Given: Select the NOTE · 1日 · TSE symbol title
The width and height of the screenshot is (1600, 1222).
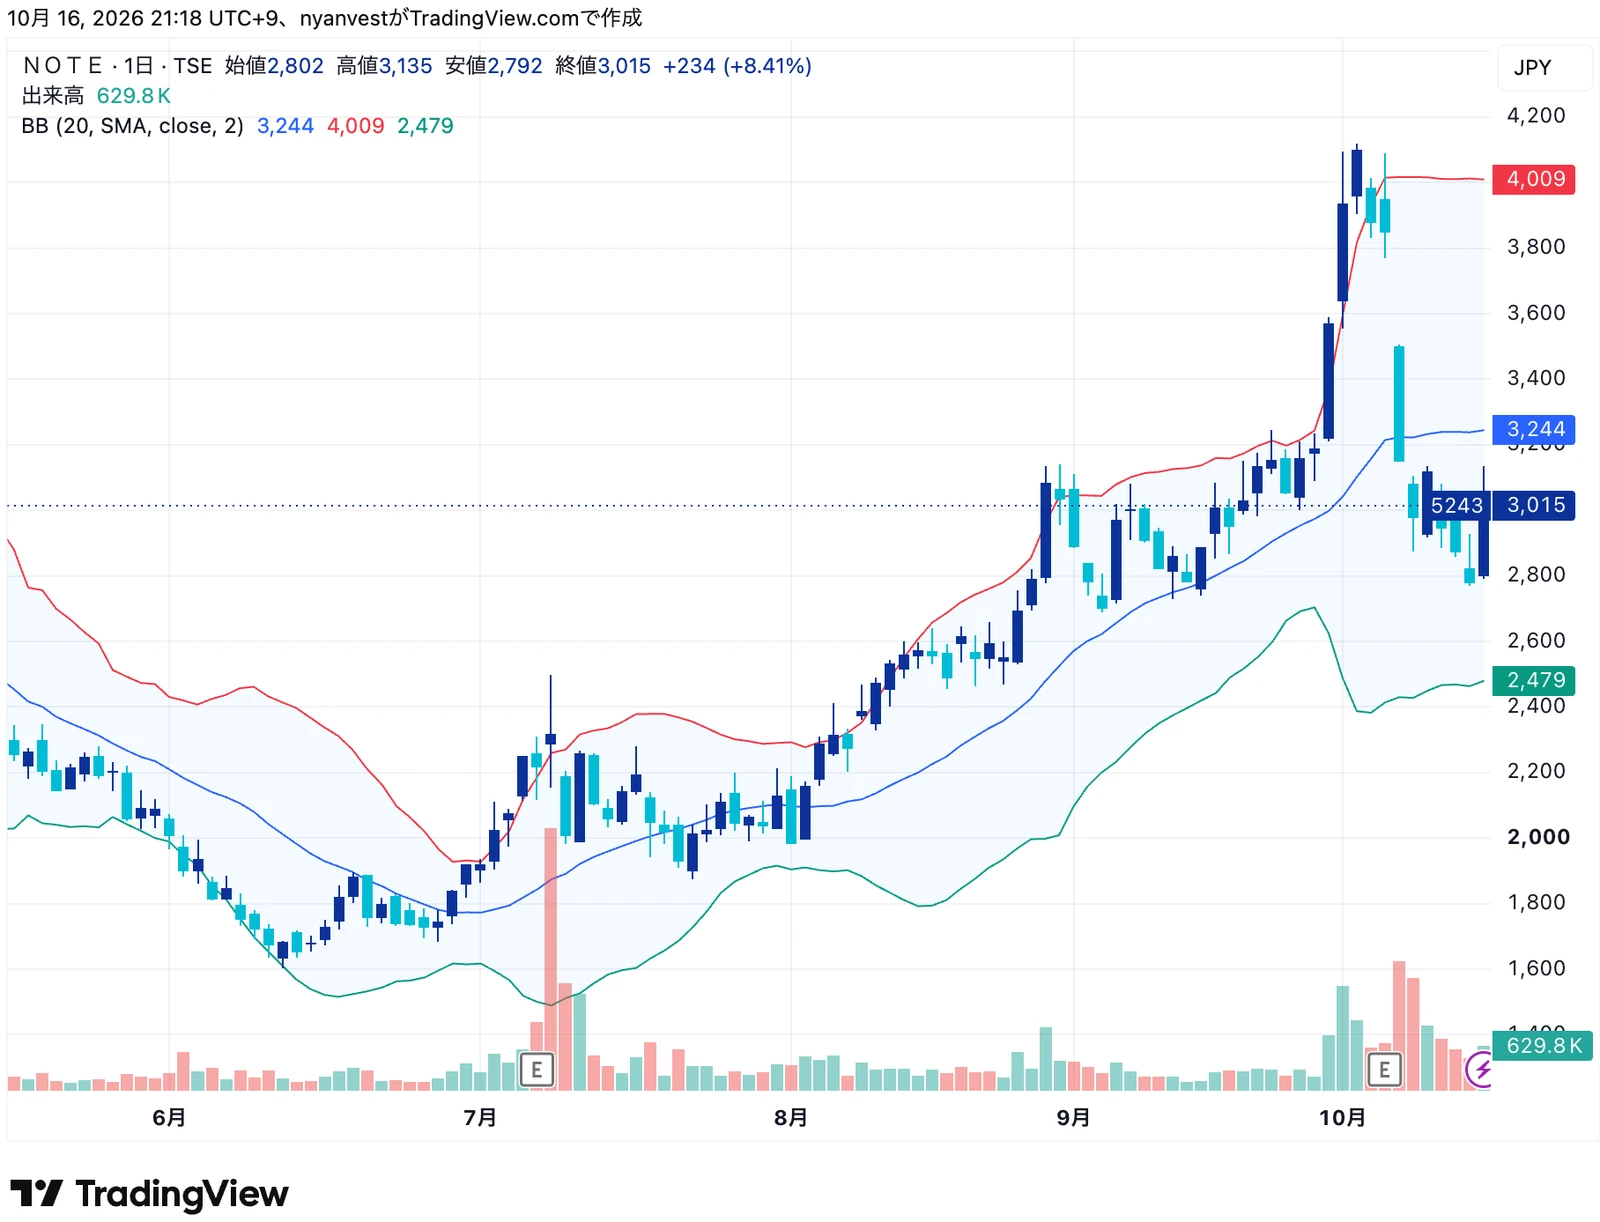Looking at the screenshot, I should (x=117, y=66).
